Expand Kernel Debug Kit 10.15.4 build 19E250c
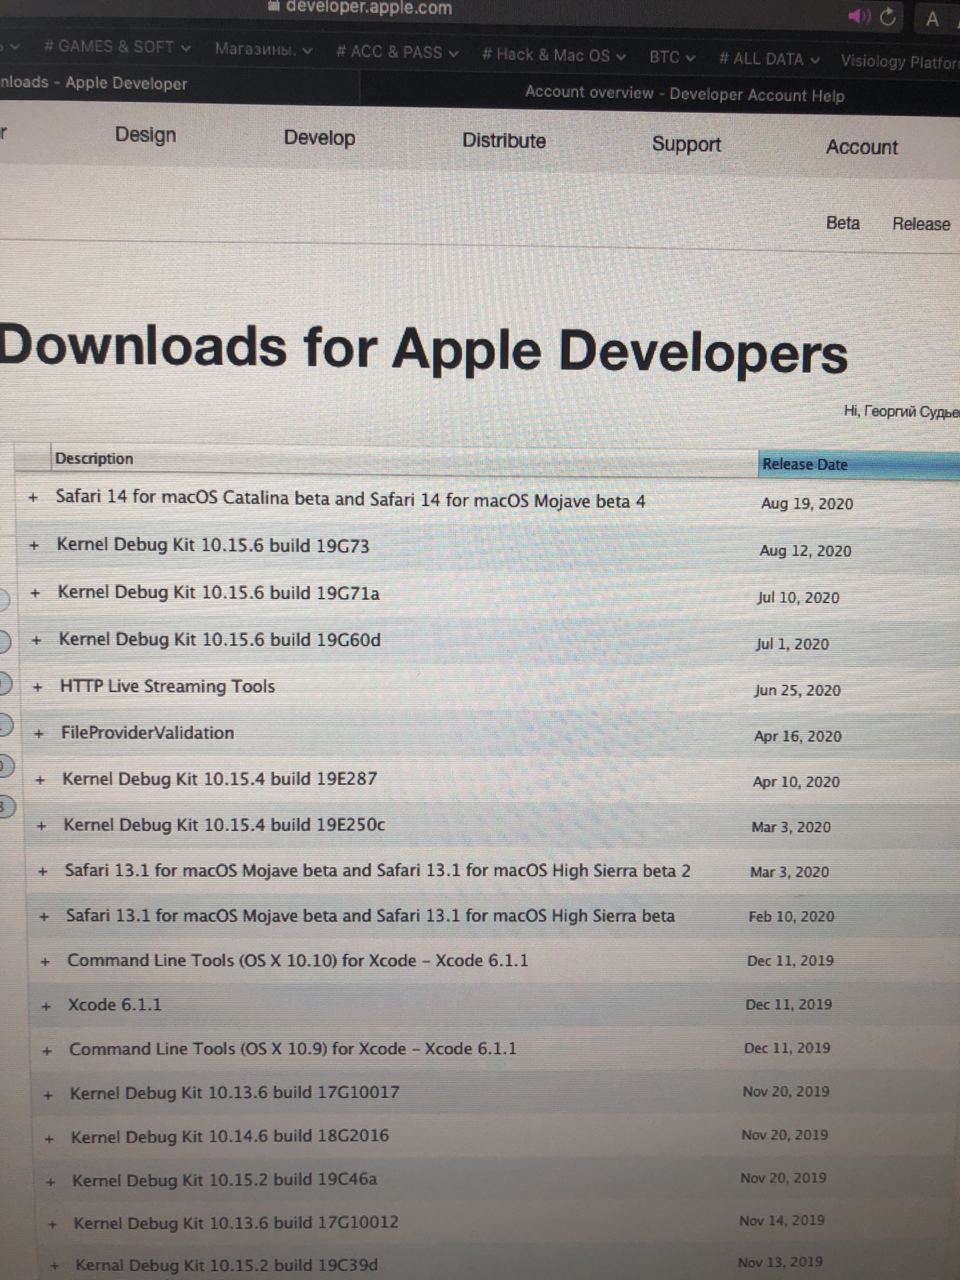This screenshot has height=1280, width=960. [41, 826]
